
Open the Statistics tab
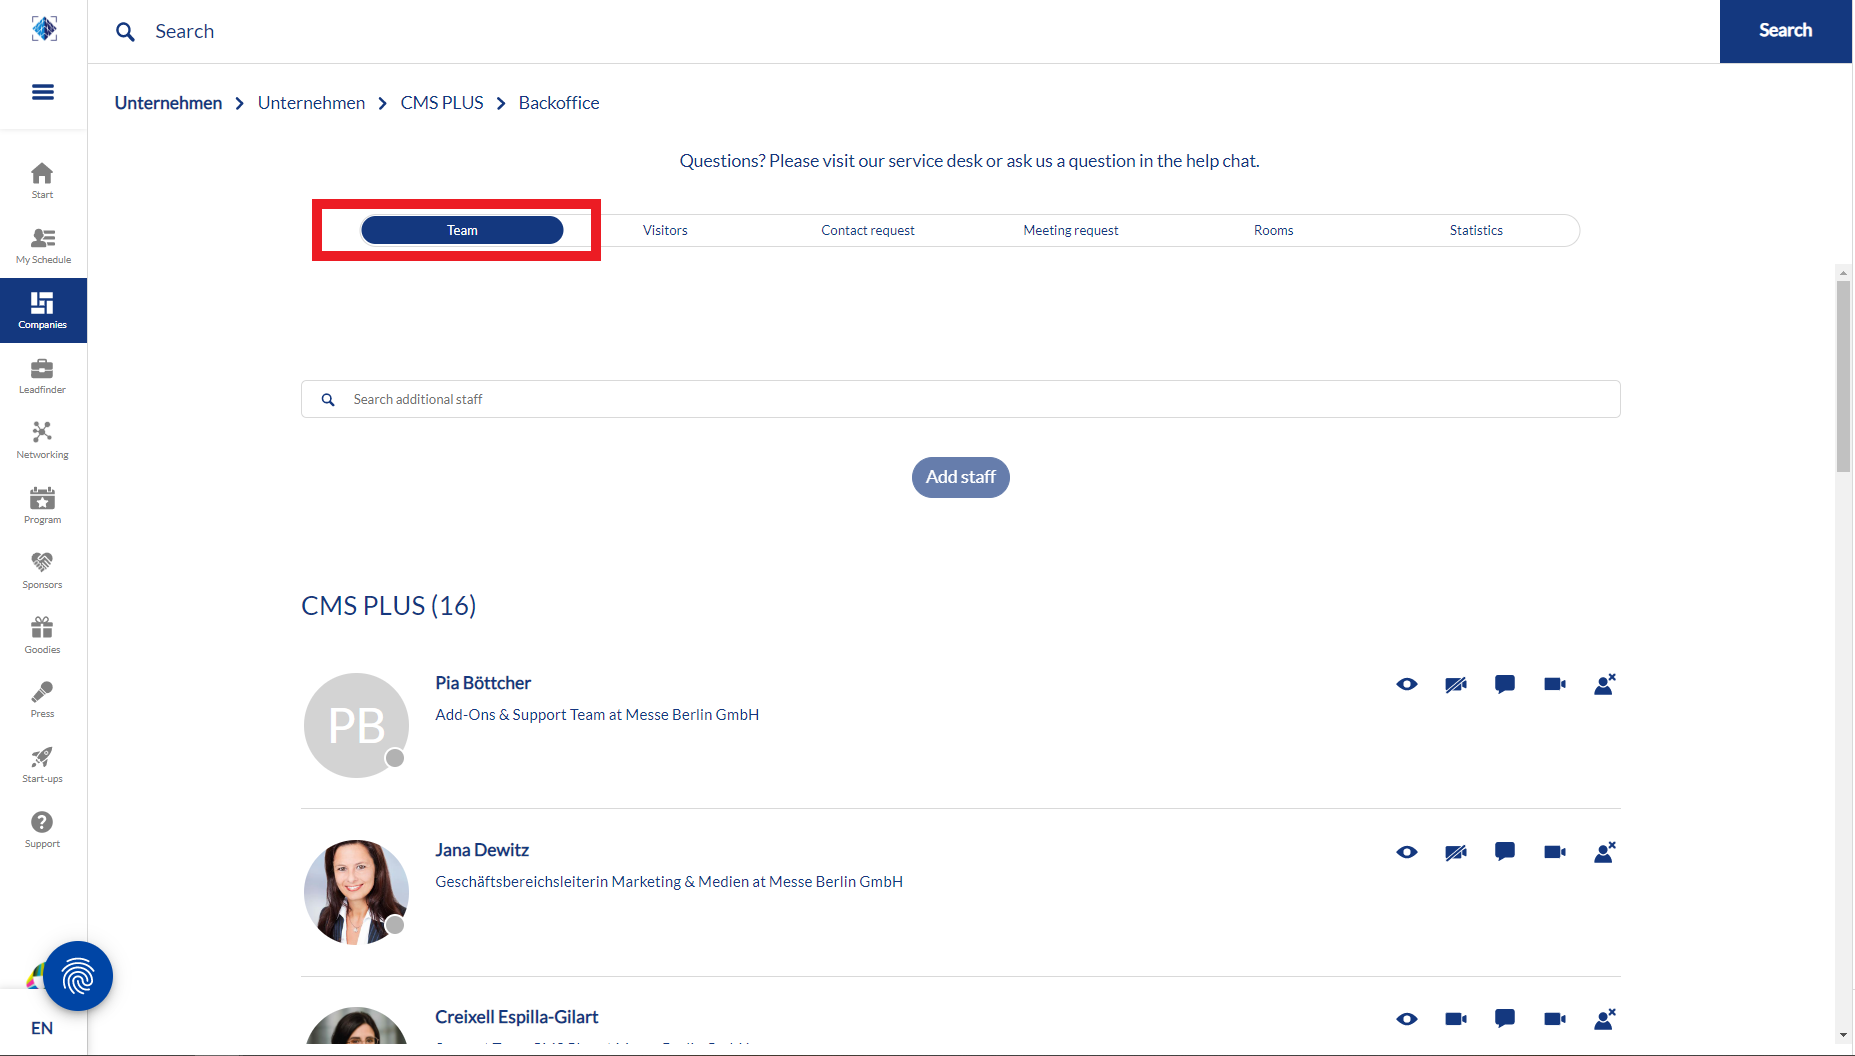point(1476,230)
